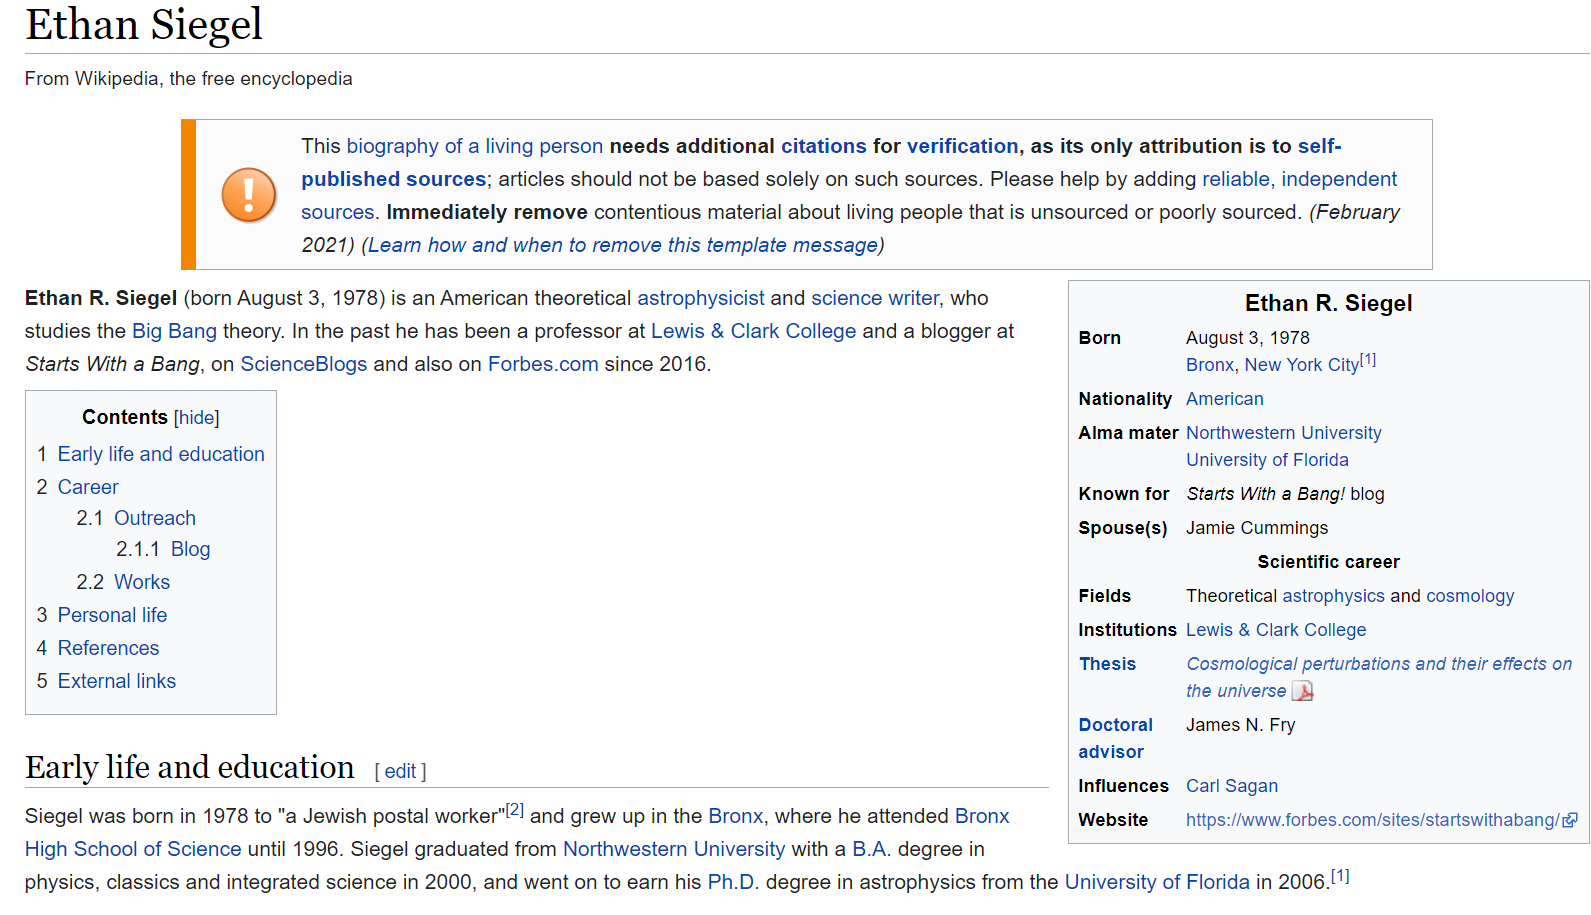Open New York City link in infobox
This screenshot has width=1591, height=915.
(x=1302, y=365)
